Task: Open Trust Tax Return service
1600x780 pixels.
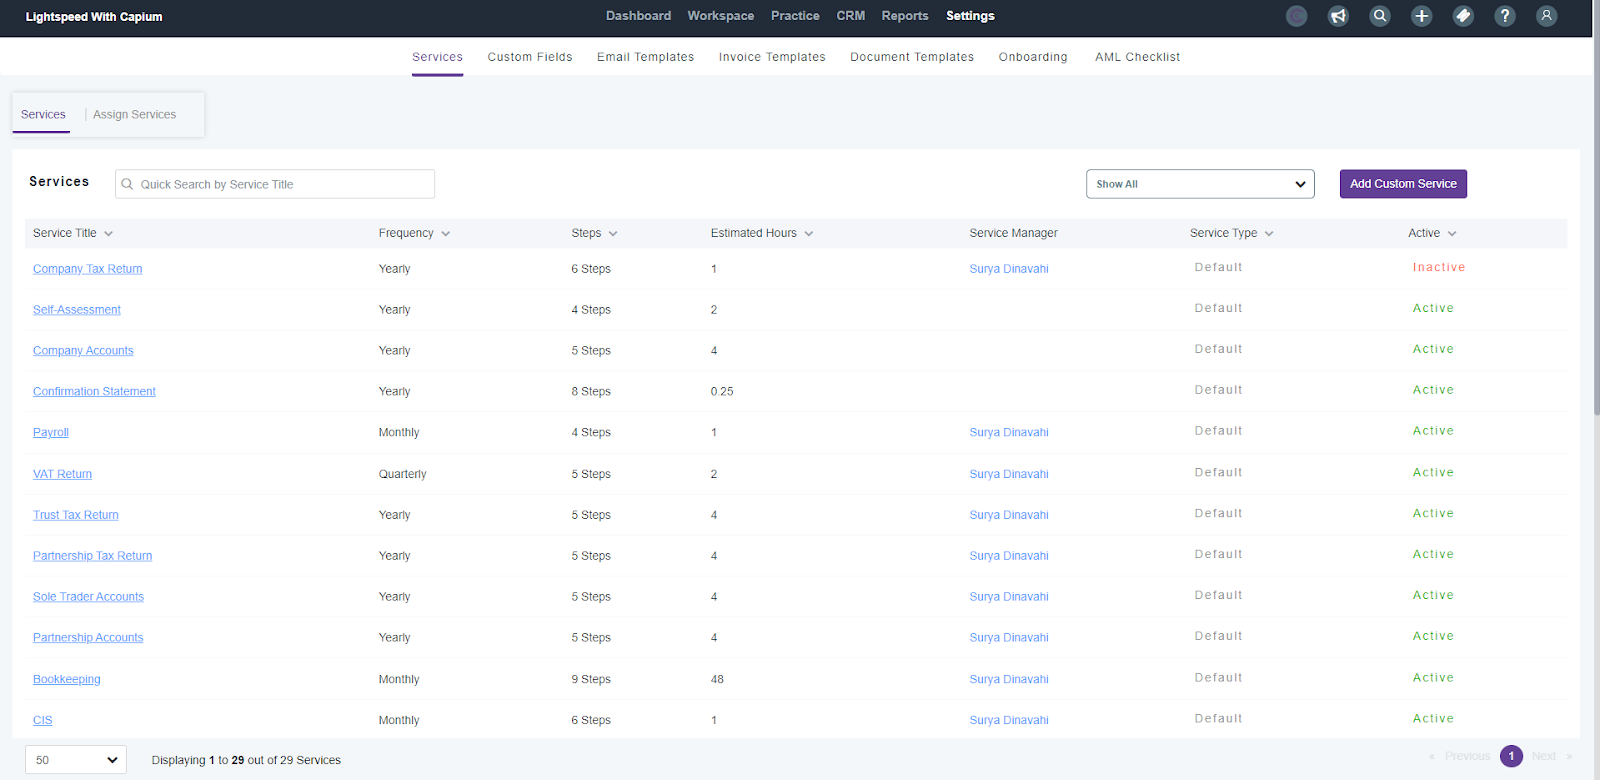Action: click(x=76, y=515)
